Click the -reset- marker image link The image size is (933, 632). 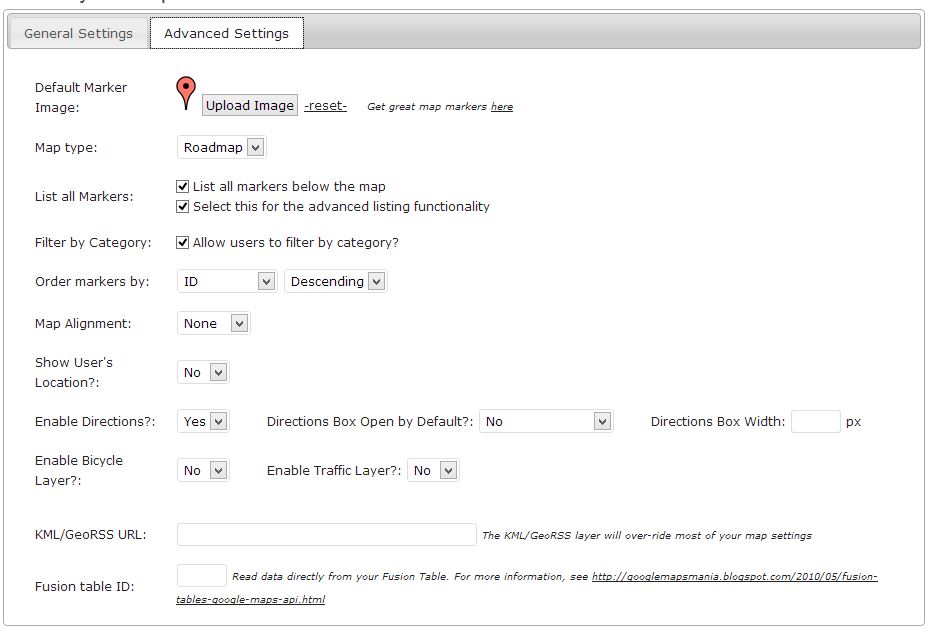click(x=325, y=106)
